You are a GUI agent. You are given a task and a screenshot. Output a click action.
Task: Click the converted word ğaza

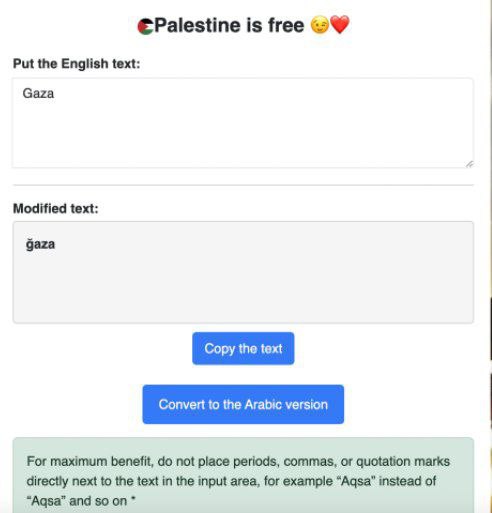point(40,244)
